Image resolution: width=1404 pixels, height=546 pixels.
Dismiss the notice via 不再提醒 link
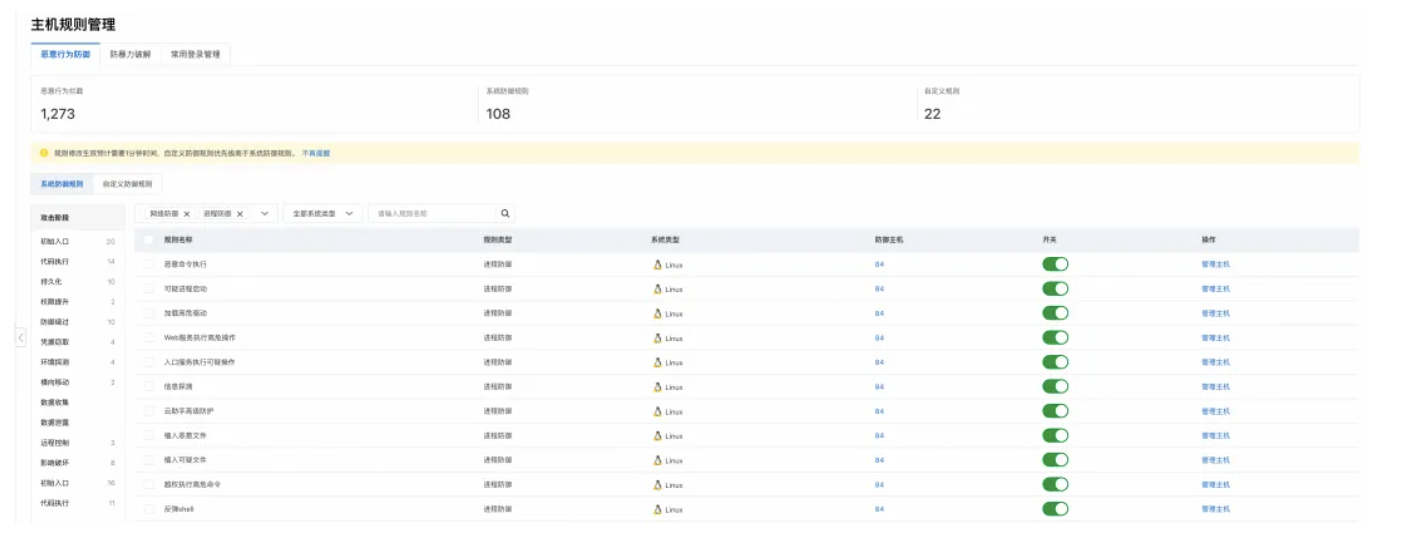pyautogui.click(x=316, y=153)
